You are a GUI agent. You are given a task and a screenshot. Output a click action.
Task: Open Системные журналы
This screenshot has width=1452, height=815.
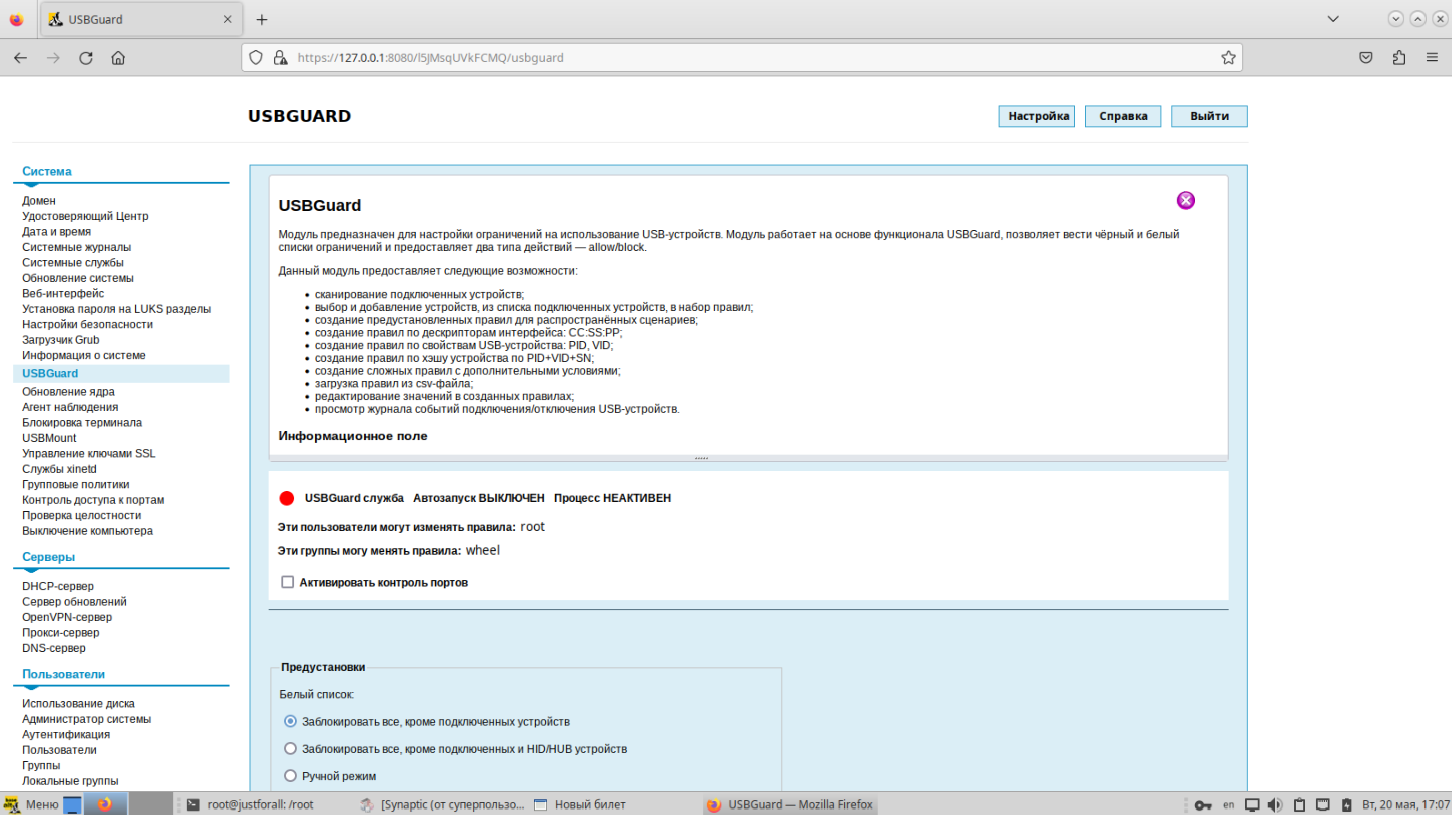pos(76,247)
